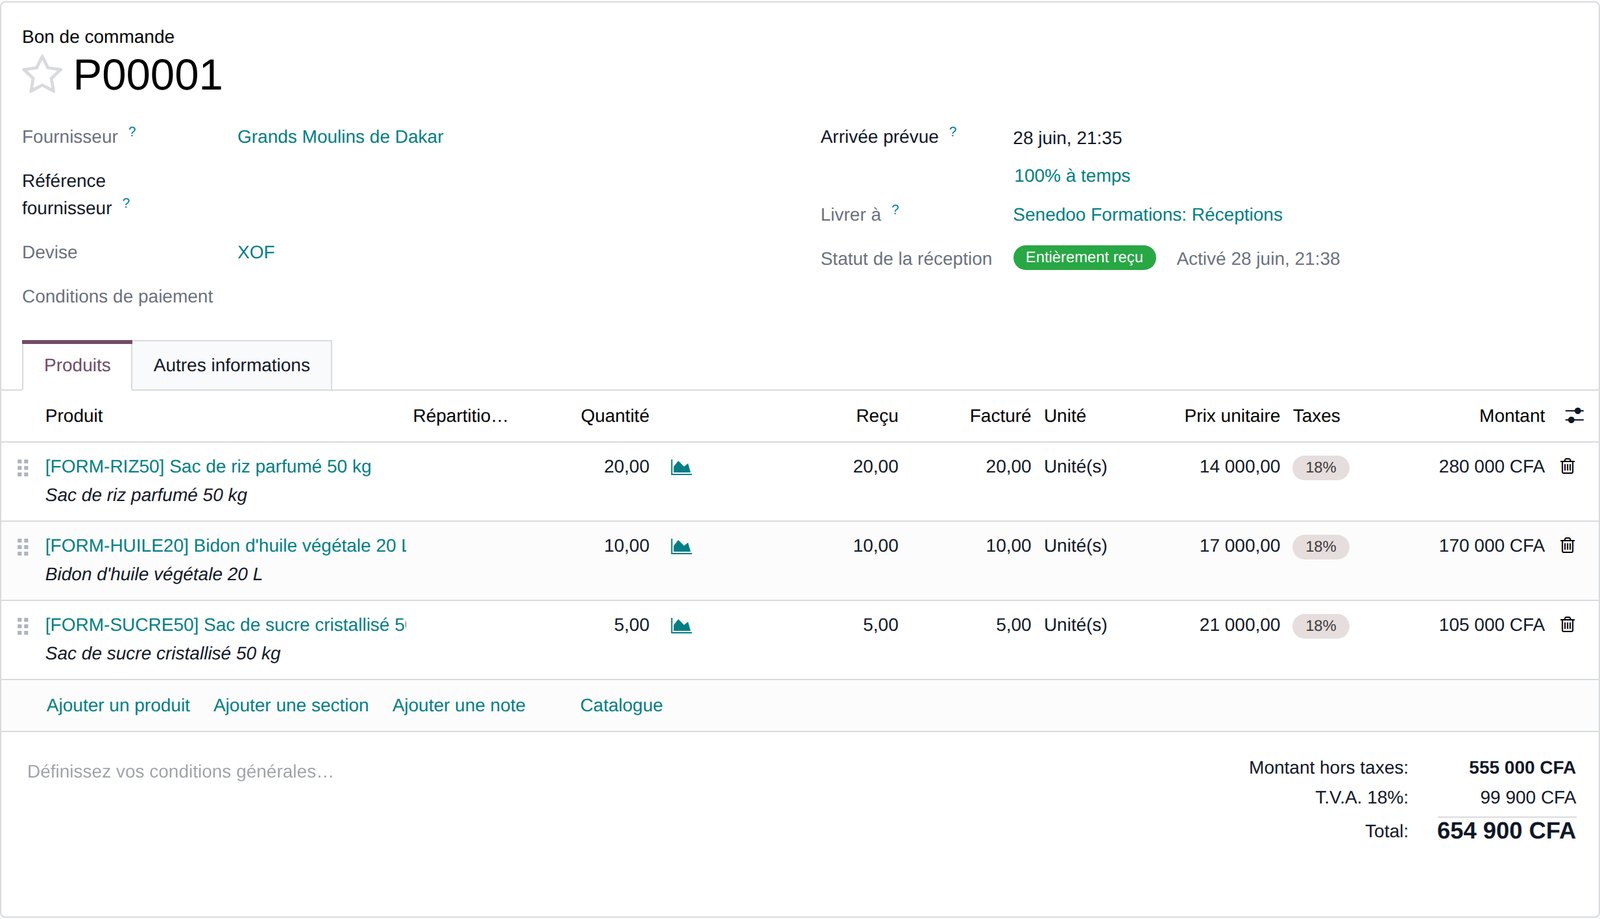Click the 100% à temps indicator
Screen dimensions: 1600x919
[x=1072, y=176]
